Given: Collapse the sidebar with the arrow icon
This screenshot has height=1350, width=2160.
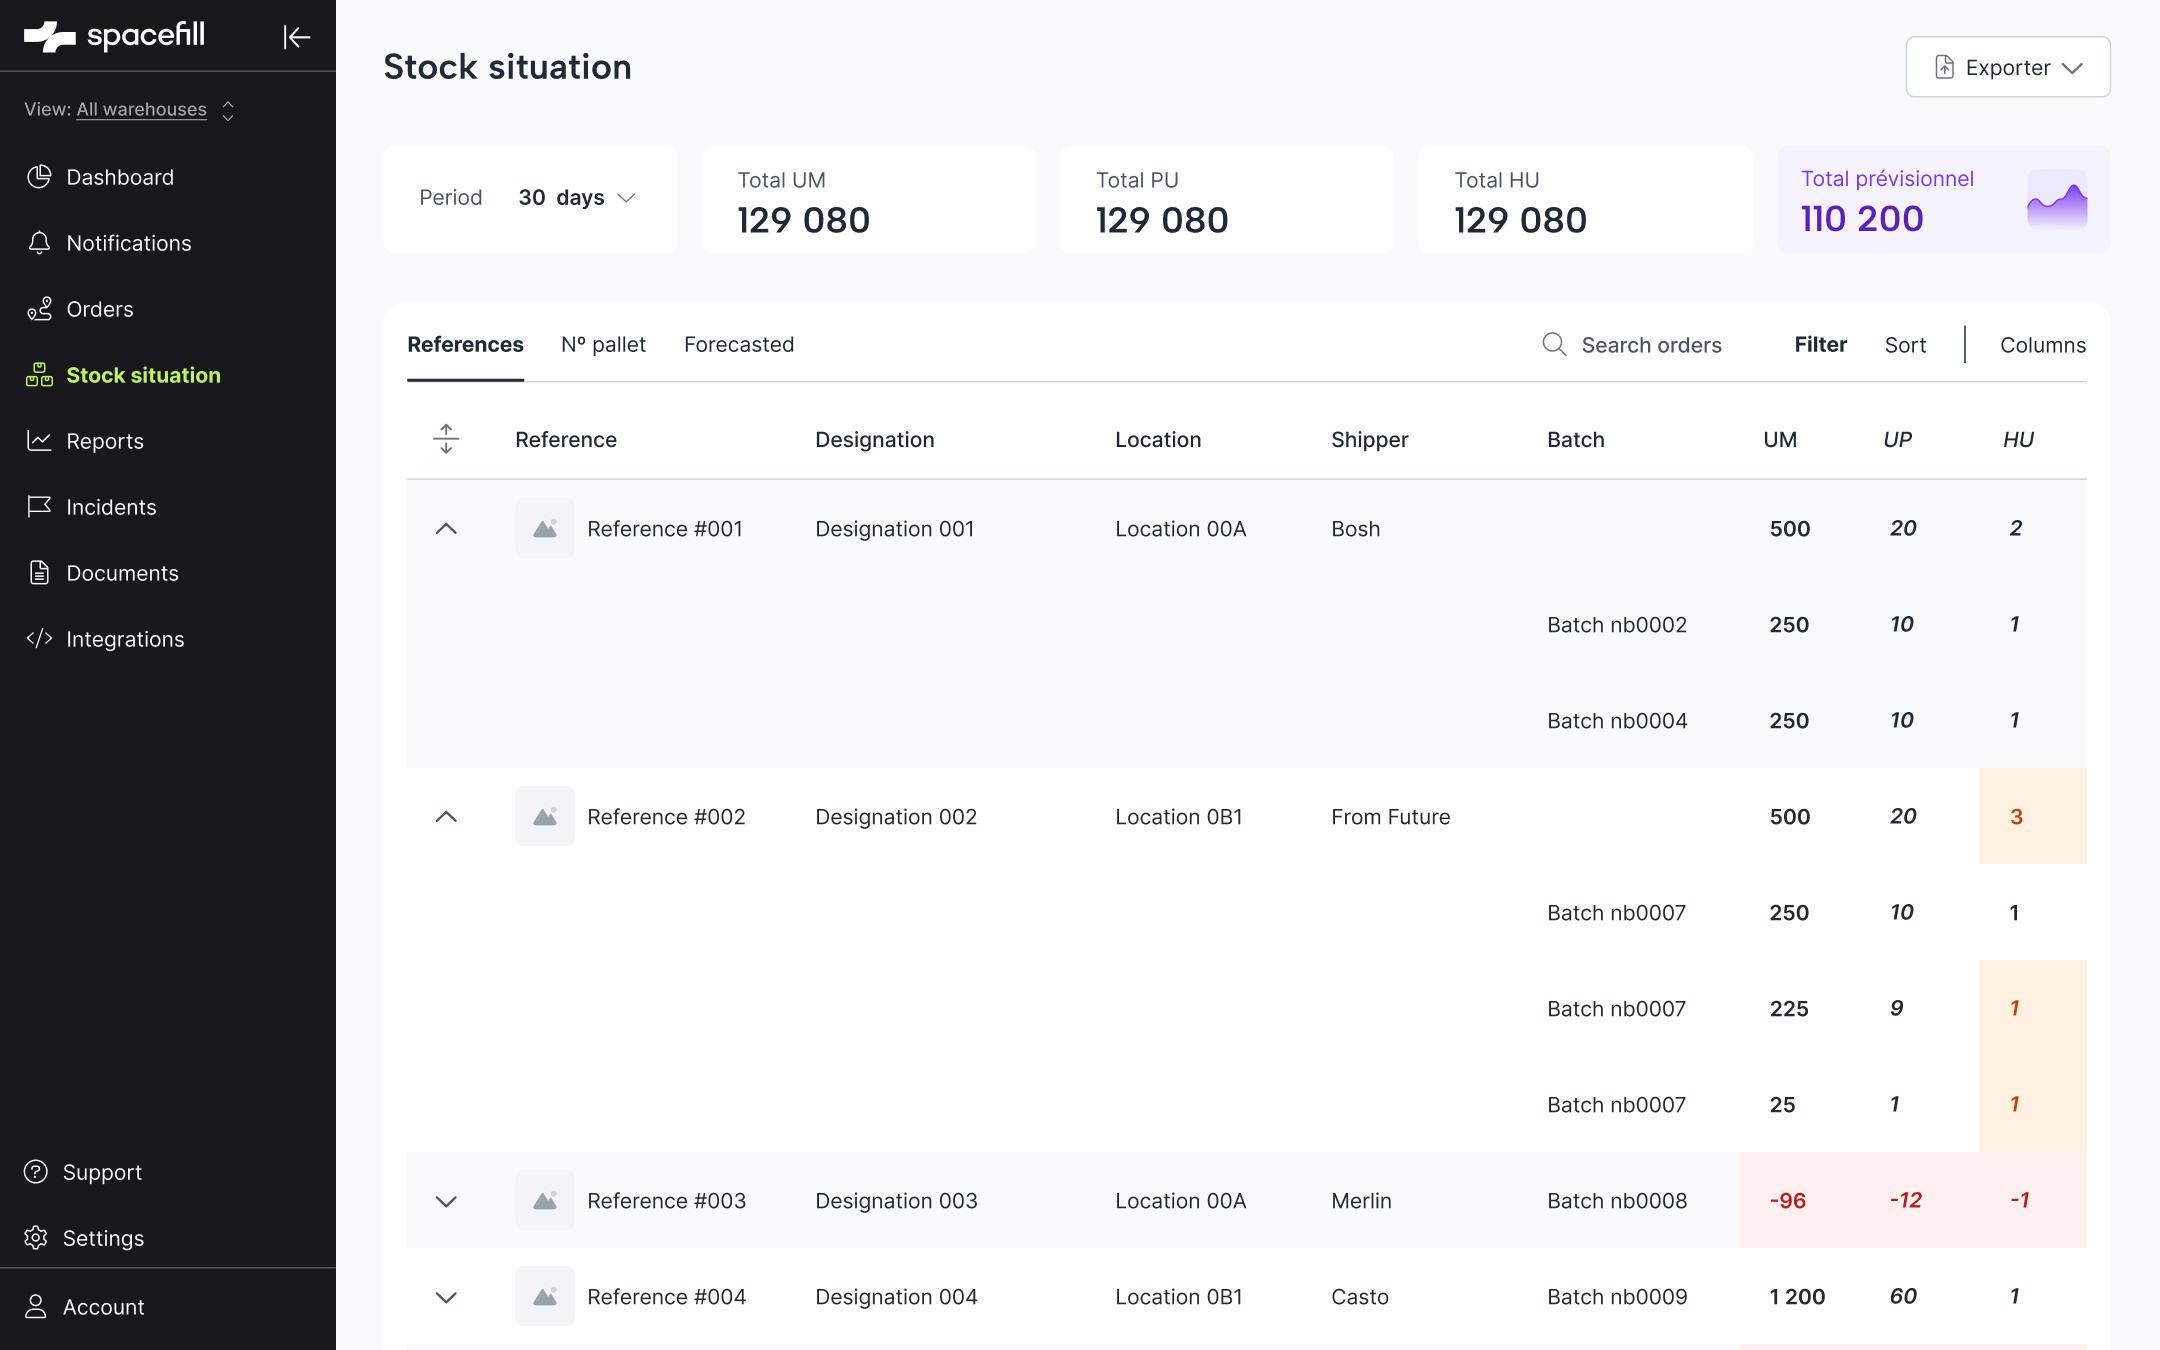Looking at the screenshot, I should [x=297, y=37].
